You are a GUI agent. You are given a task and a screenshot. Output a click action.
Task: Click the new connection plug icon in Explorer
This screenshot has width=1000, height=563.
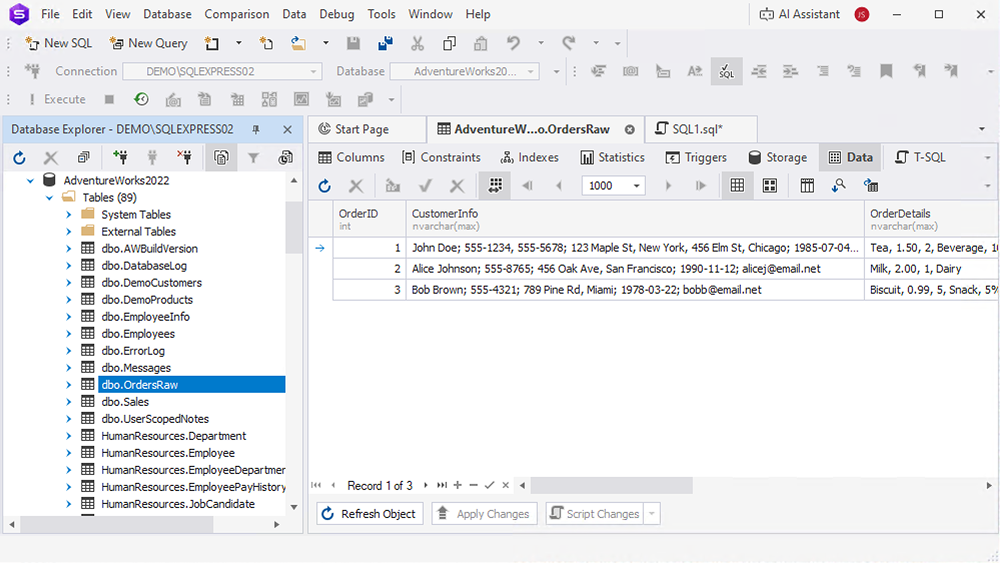click(x=120, y=158)
